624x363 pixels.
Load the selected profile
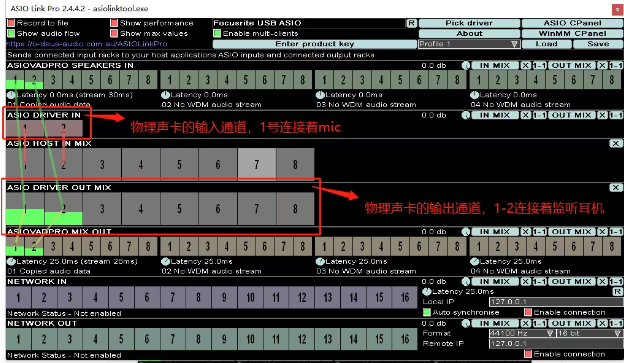coord(546,44)
